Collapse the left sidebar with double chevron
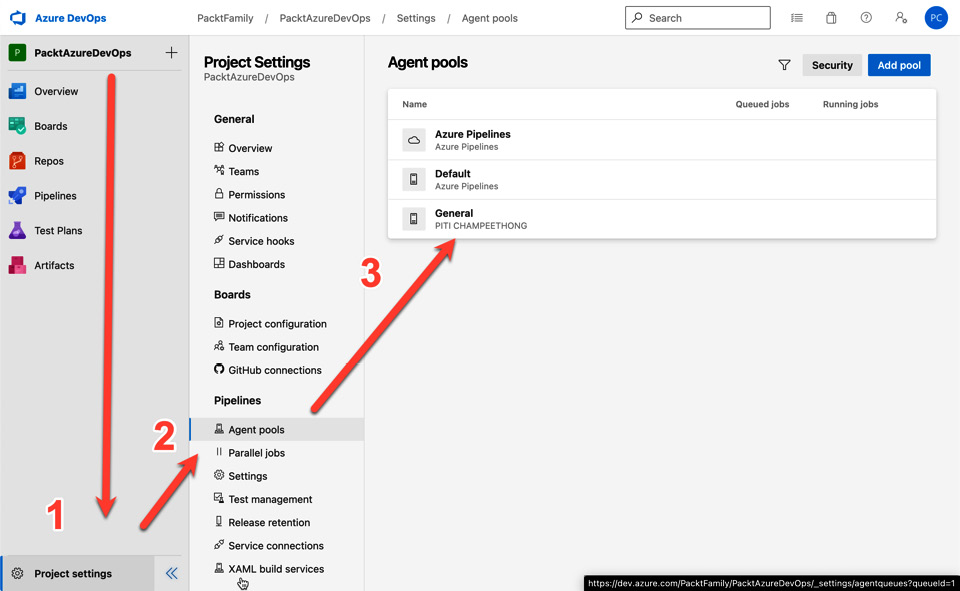960x591 pixels. [171, 573]
